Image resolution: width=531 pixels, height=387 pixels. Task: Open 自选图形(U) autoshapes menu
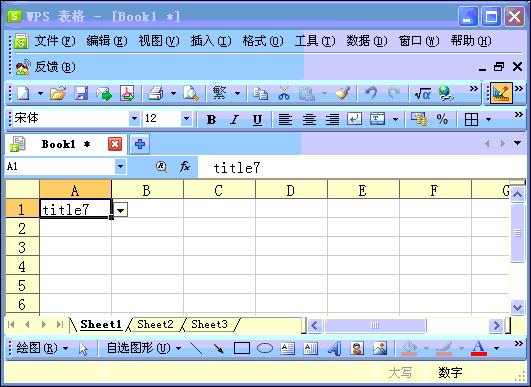(144, 348)
